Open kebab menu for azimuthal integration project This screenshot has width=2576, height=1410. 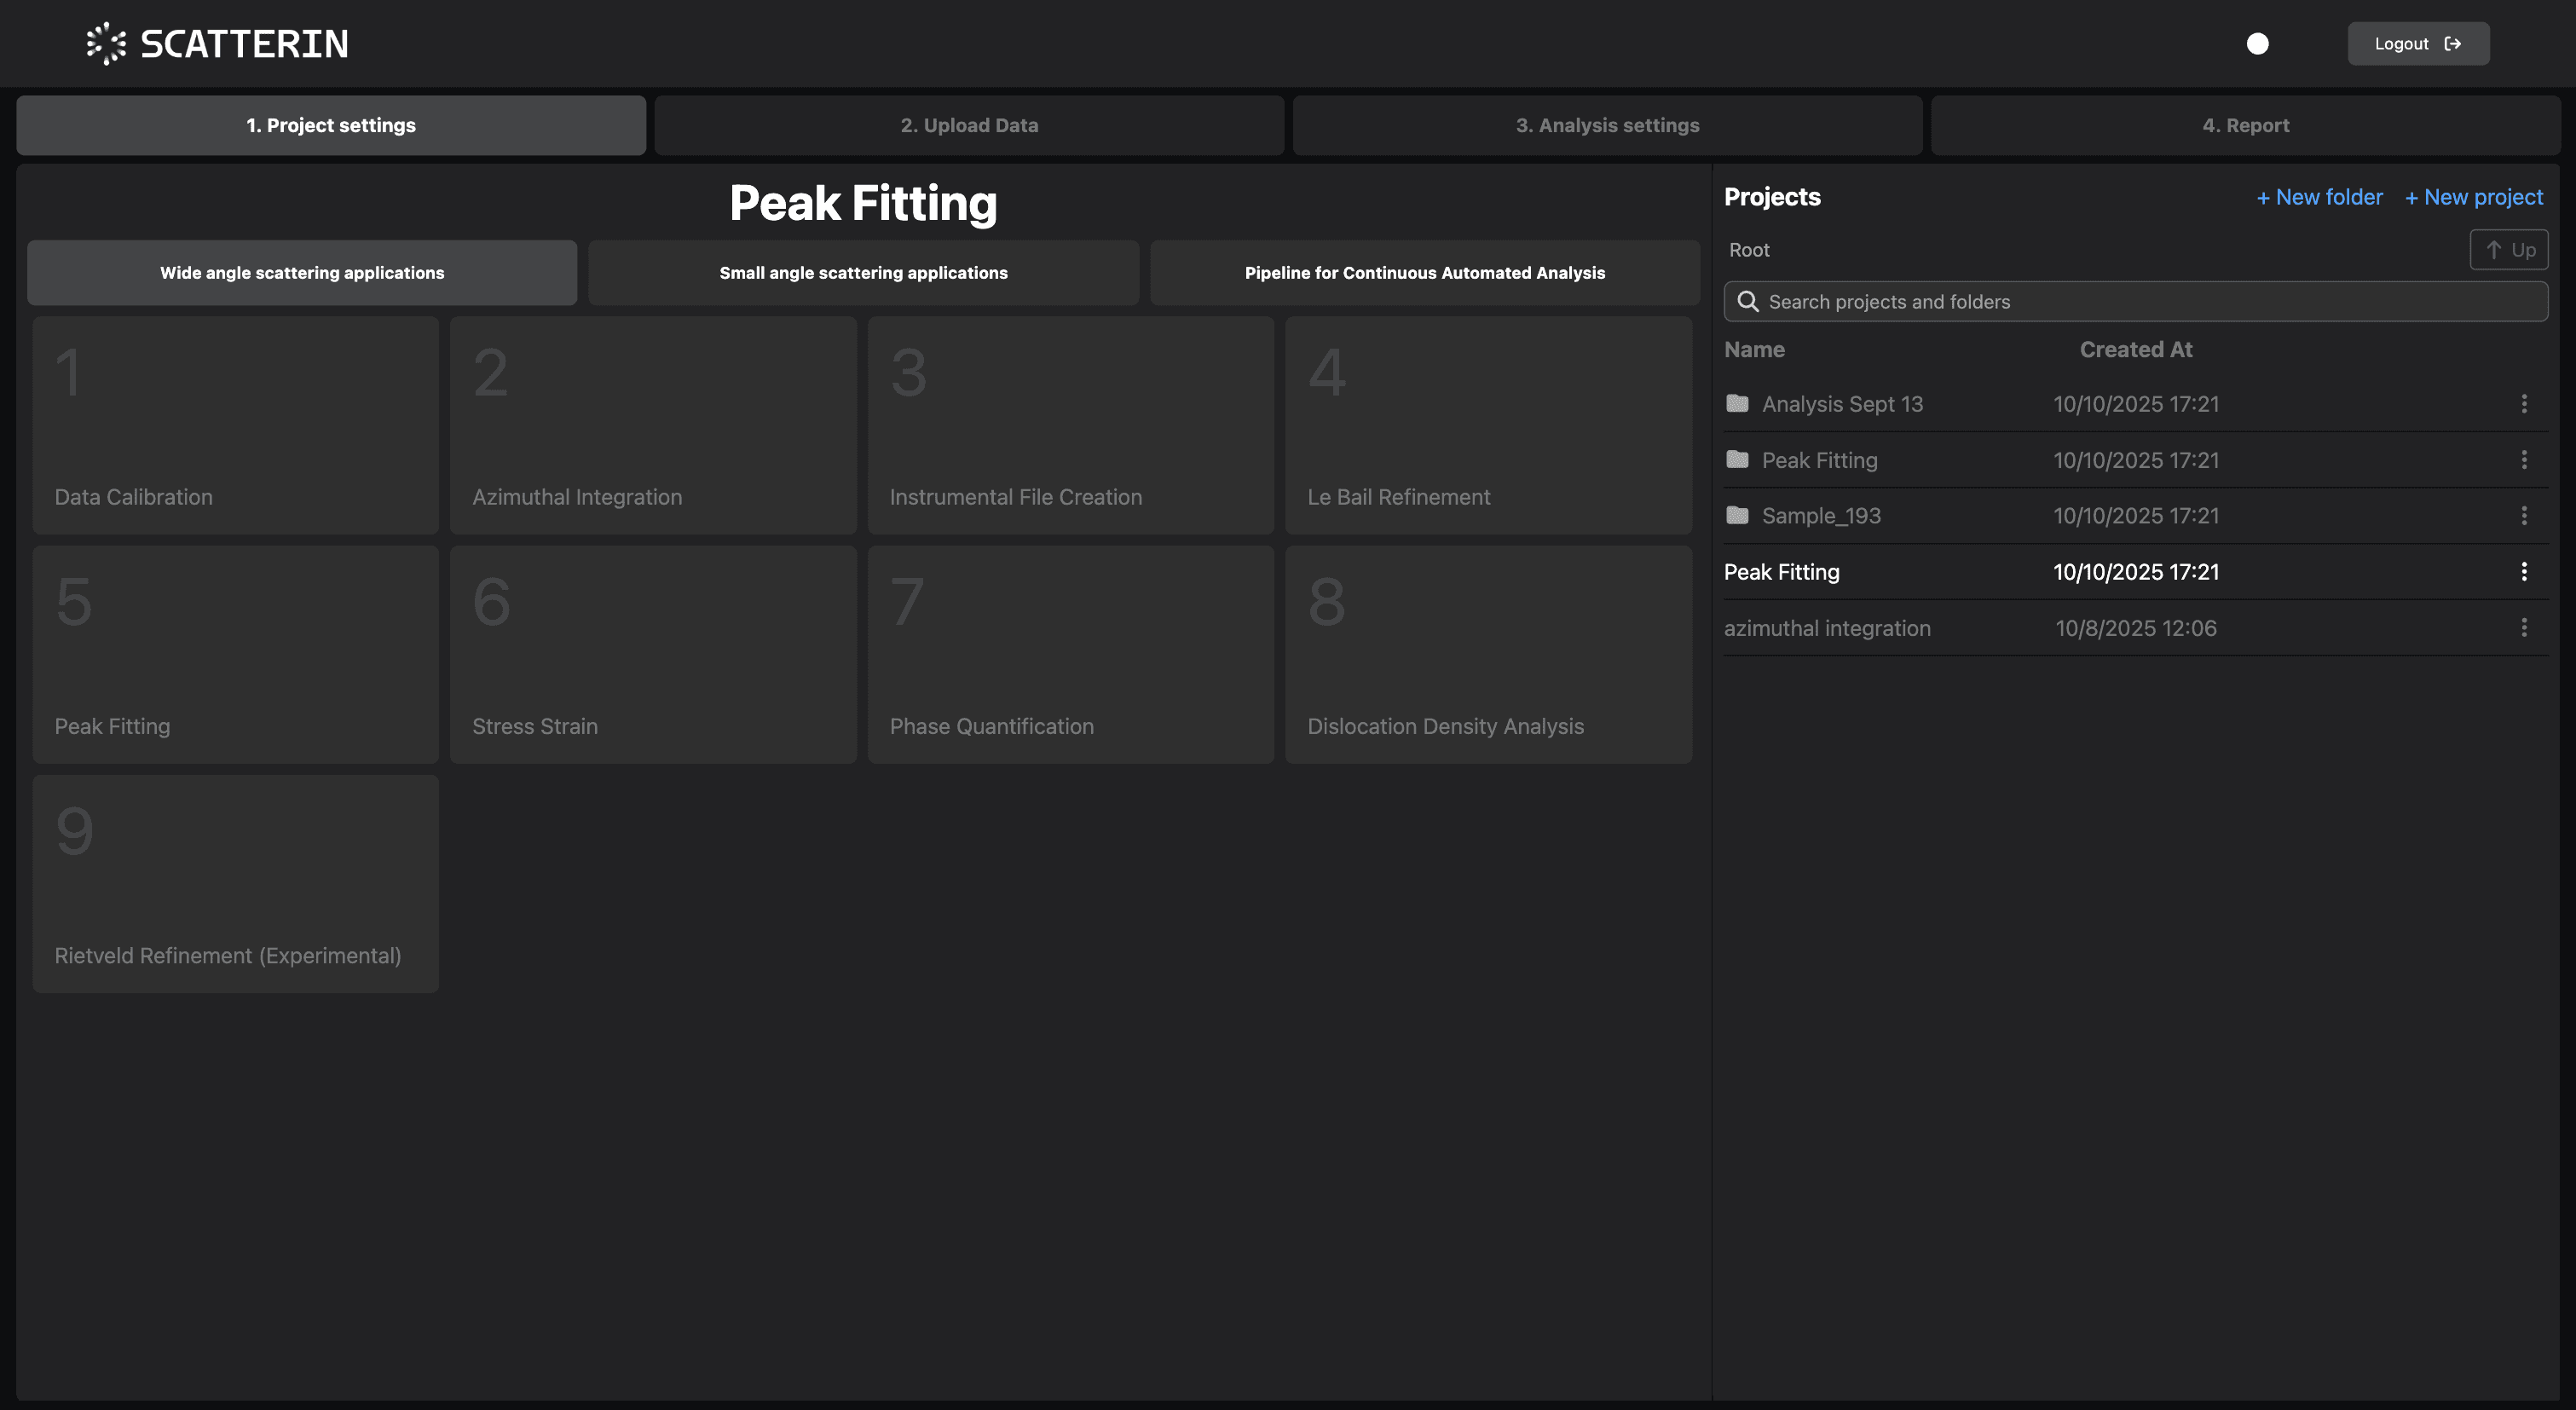[x=2524, y=627]
